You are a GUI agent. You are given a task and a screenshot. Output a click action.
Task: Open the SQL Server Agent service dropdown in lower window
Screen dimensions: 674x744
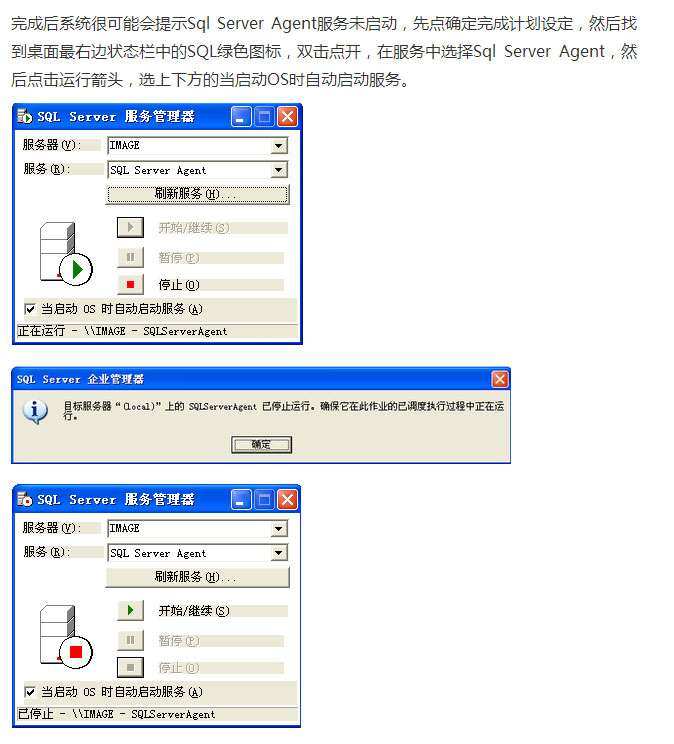(279, 553)
